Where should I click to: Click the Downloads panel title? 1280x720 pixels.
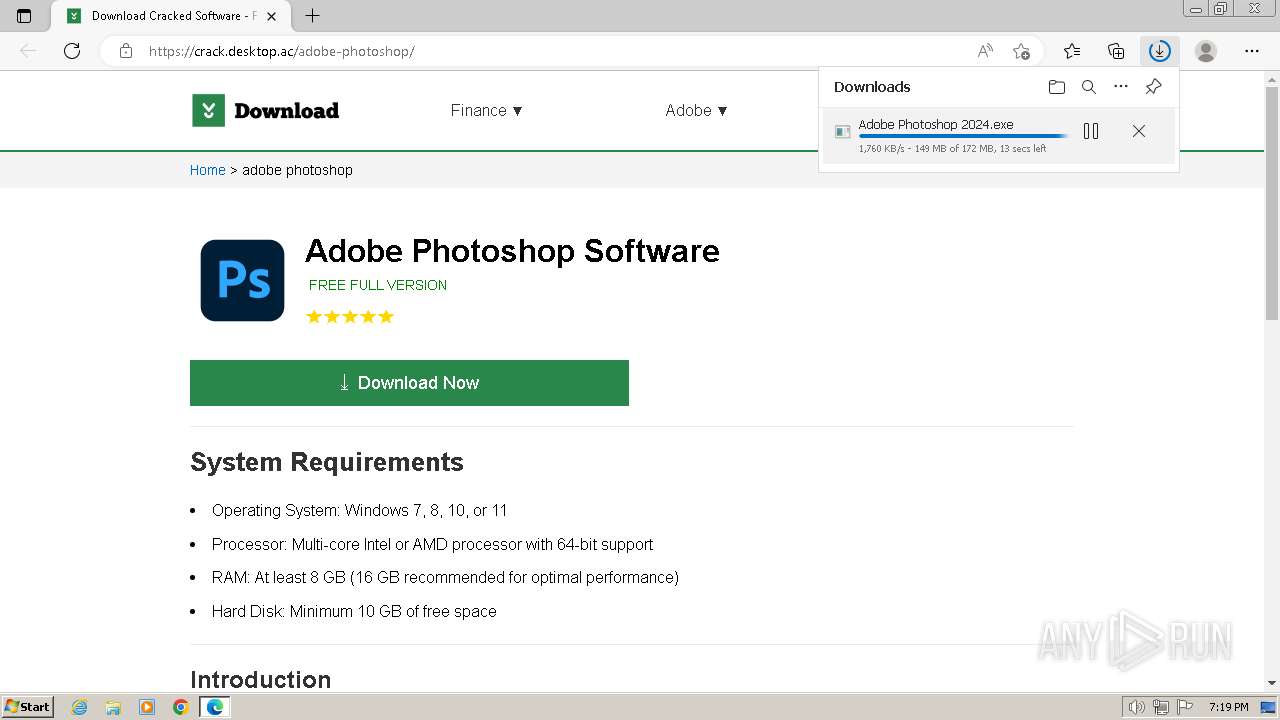872,87
